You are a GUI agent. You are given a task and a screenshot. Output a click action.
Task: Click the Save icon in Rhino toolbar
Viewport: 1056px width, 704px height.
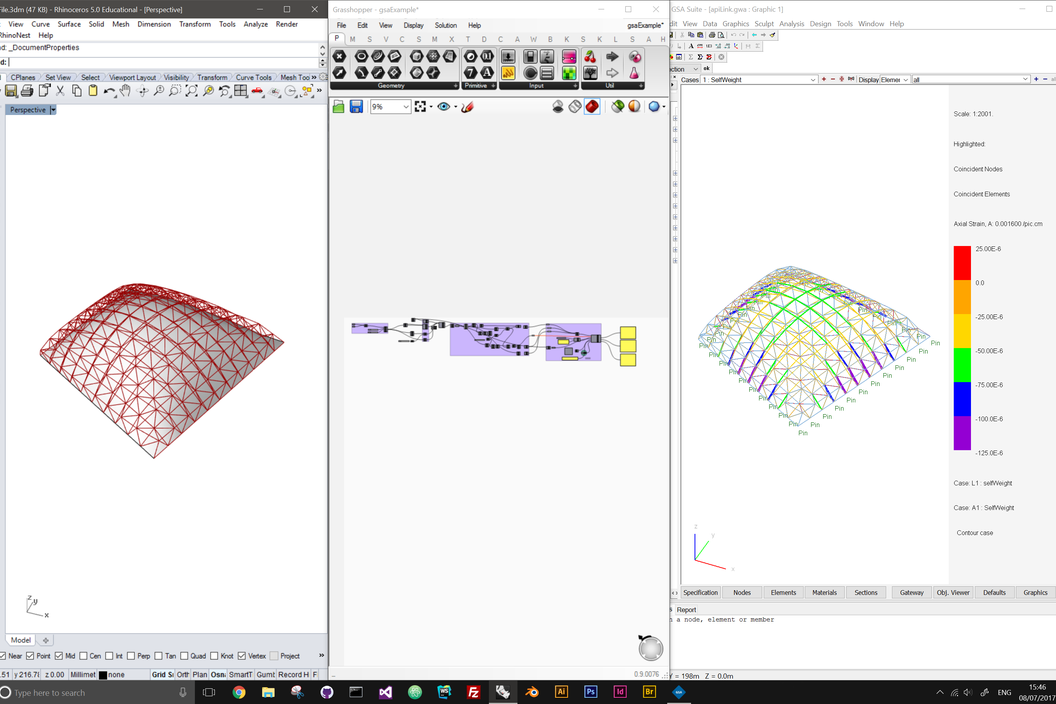click(x=11, y=91)
